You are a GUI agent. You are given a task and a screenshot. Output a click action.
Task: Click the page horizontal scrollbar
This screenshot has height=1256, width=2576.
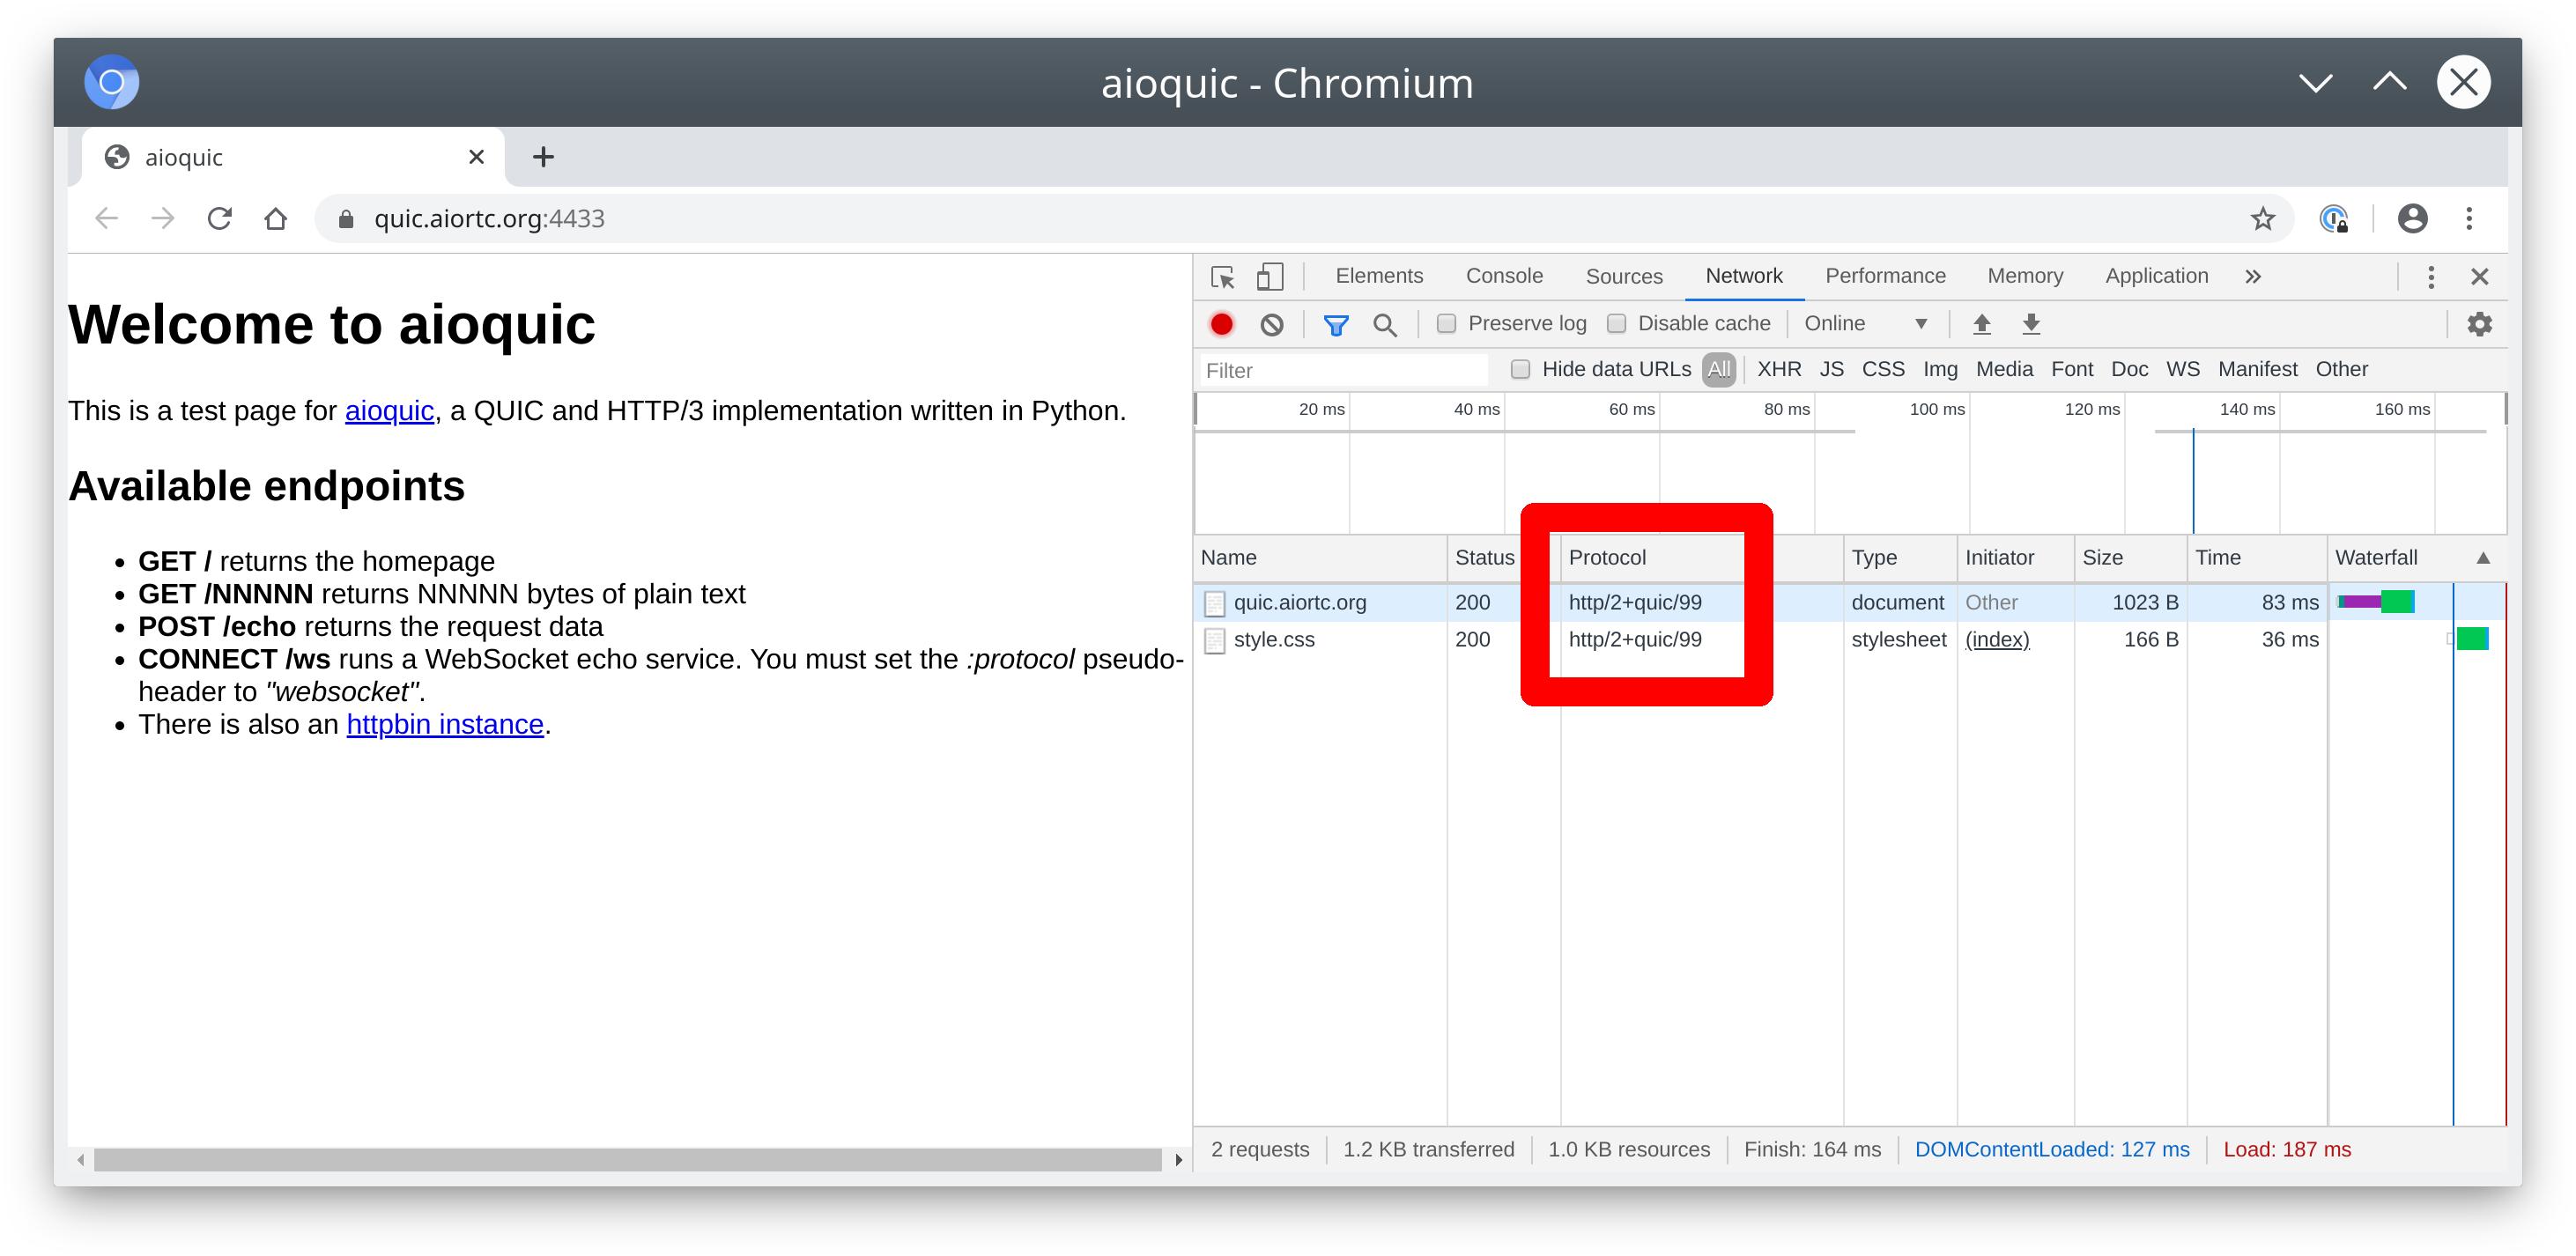point(628,1160)
